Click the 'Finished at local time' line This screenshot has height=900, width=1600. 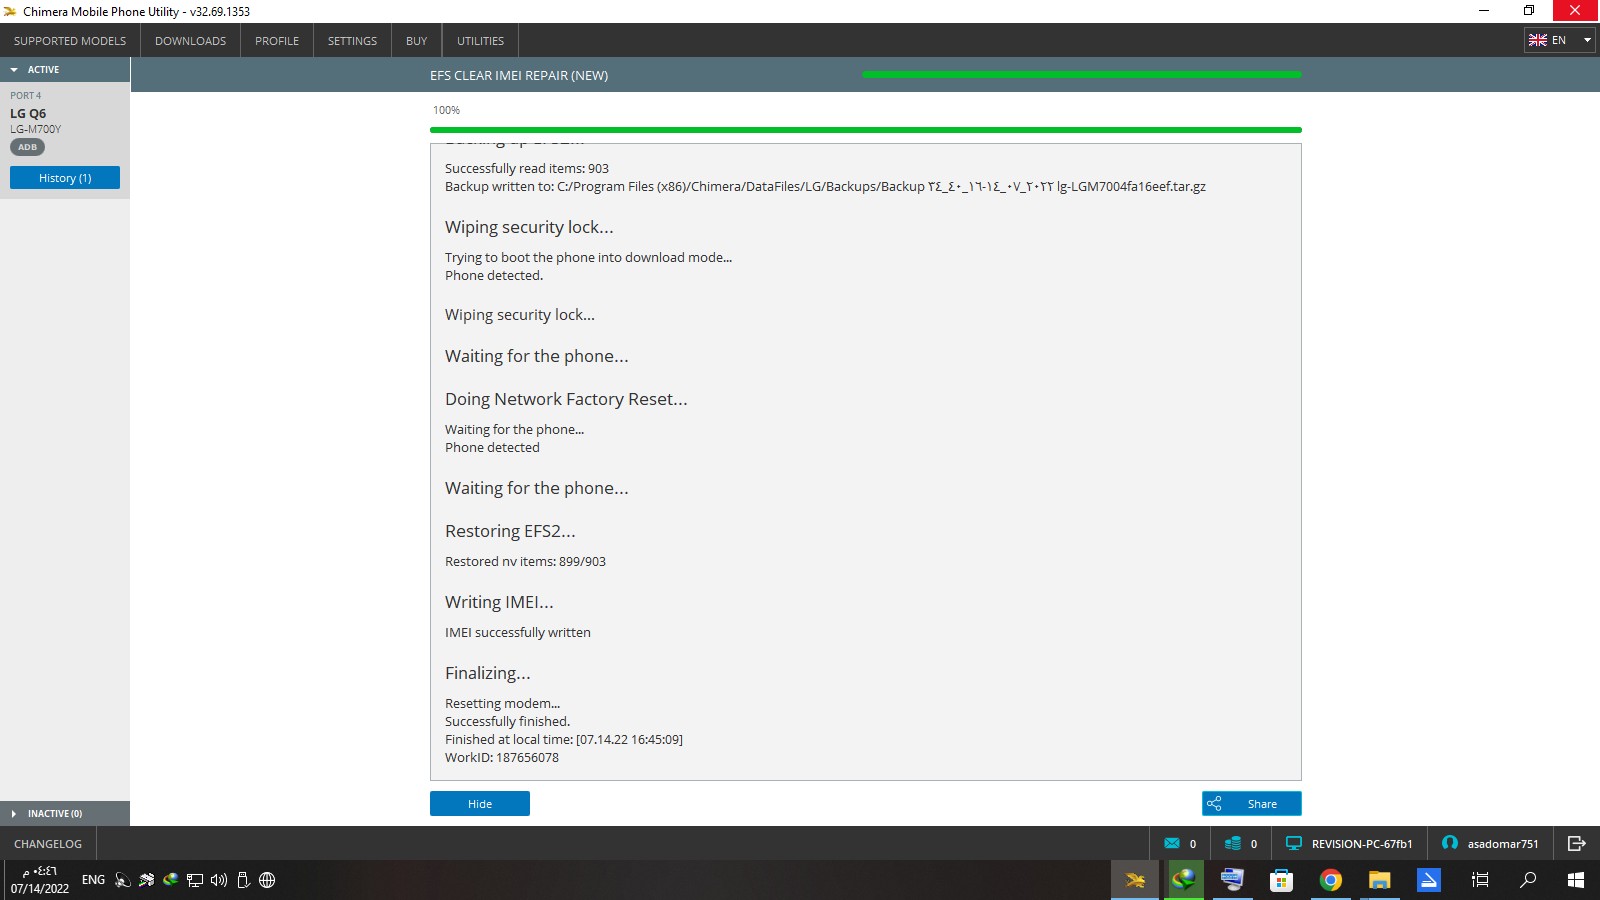pos(564,740)
